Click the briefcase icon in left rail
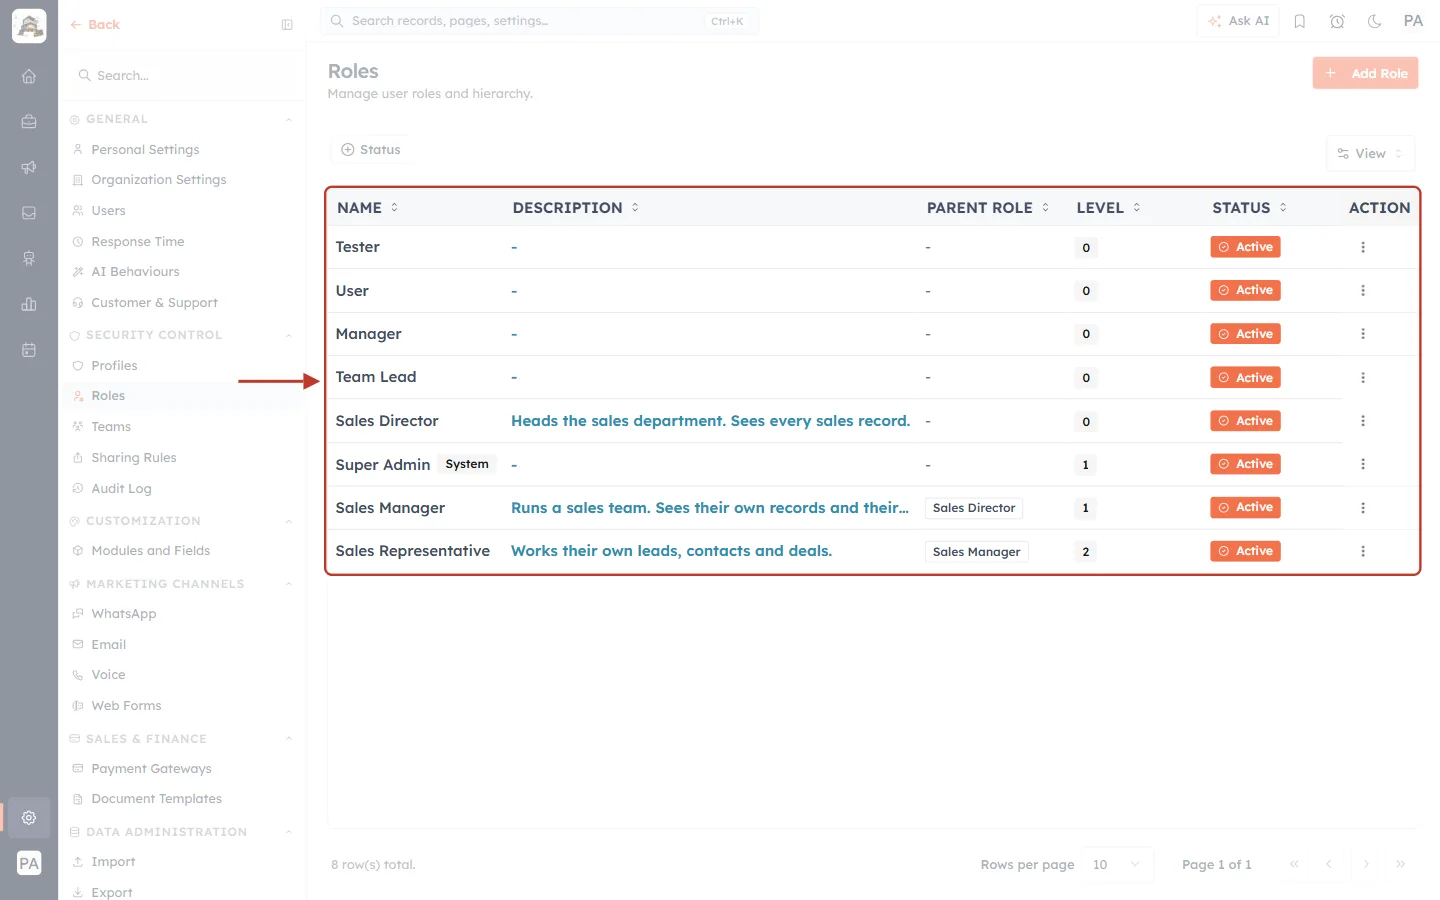Screen dimensions: 1440x900 coord(29,122)
